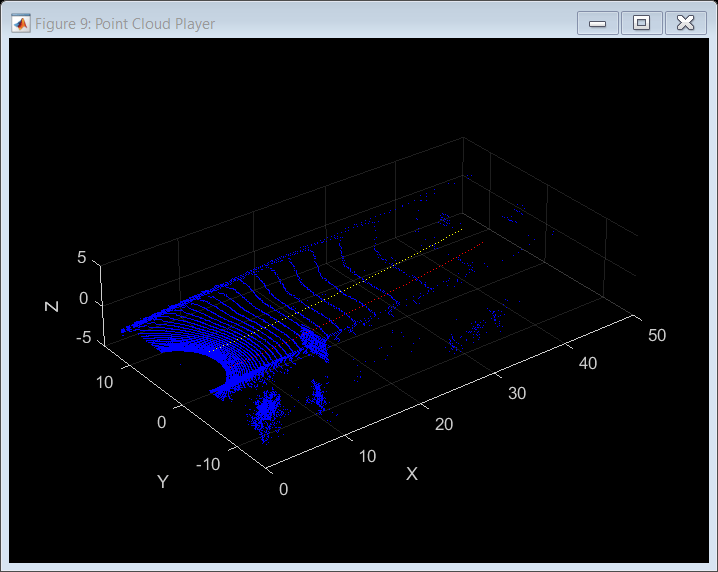718x572 pixels.
Task: Click the X-axis tick label 40
Action: [587, 363]
